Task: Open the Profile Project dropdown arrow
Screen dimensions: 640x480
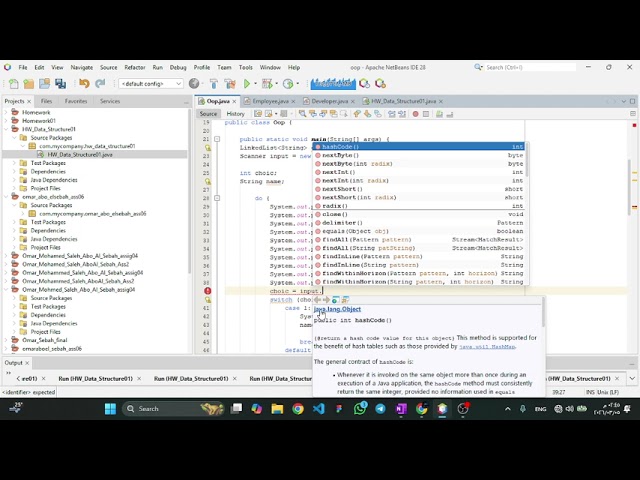Action: tap(298, 84)
